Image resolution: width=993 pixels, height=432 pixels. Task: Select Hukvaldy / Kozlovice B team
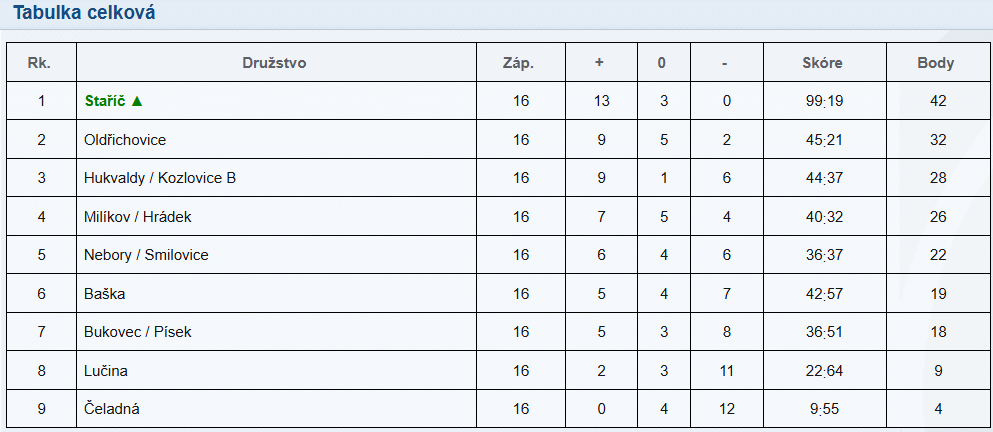click(160, 178)
